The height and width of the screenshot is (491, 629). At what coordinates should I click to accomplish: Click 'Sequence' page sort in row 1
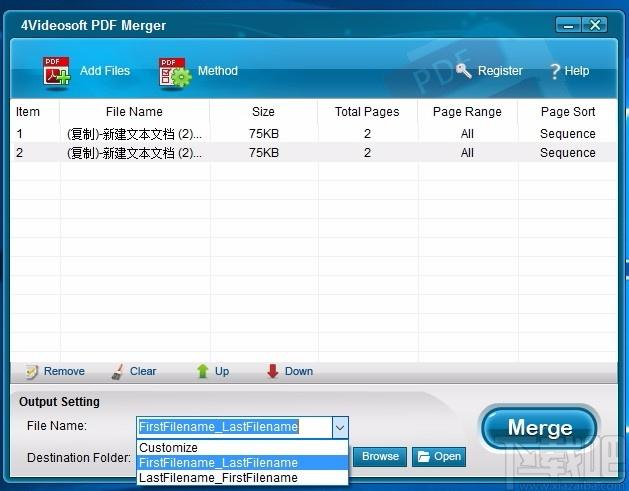(x=568, y=134)
